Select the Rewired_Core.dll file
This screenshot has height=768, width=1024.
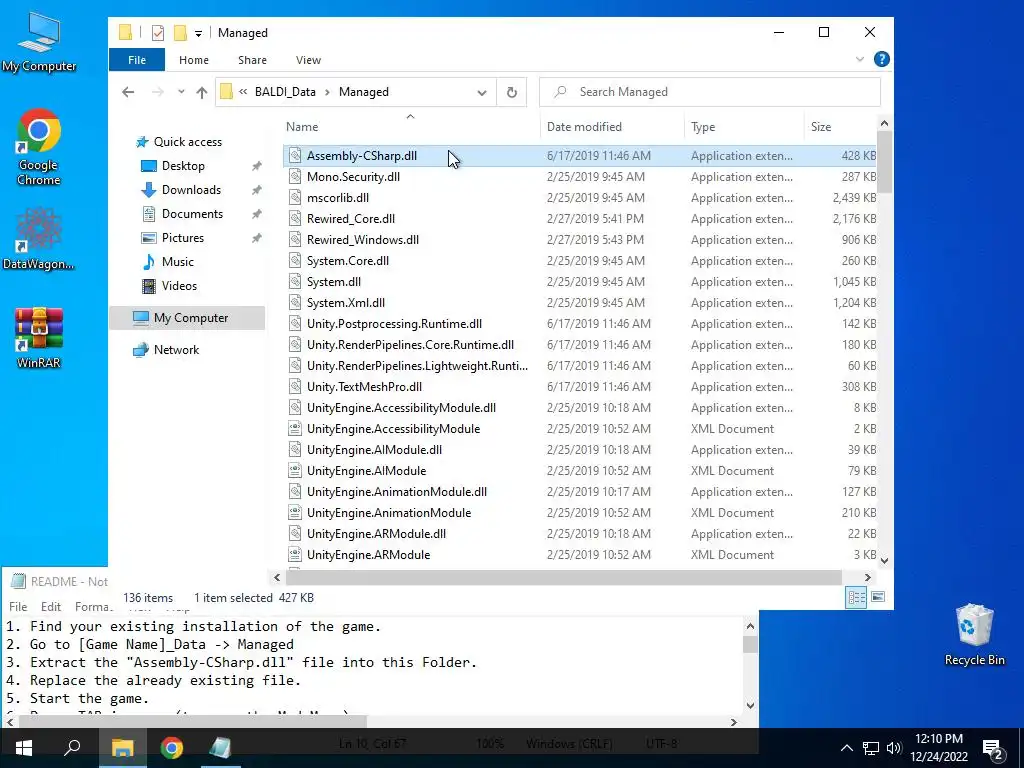click(x=579, y=218)
